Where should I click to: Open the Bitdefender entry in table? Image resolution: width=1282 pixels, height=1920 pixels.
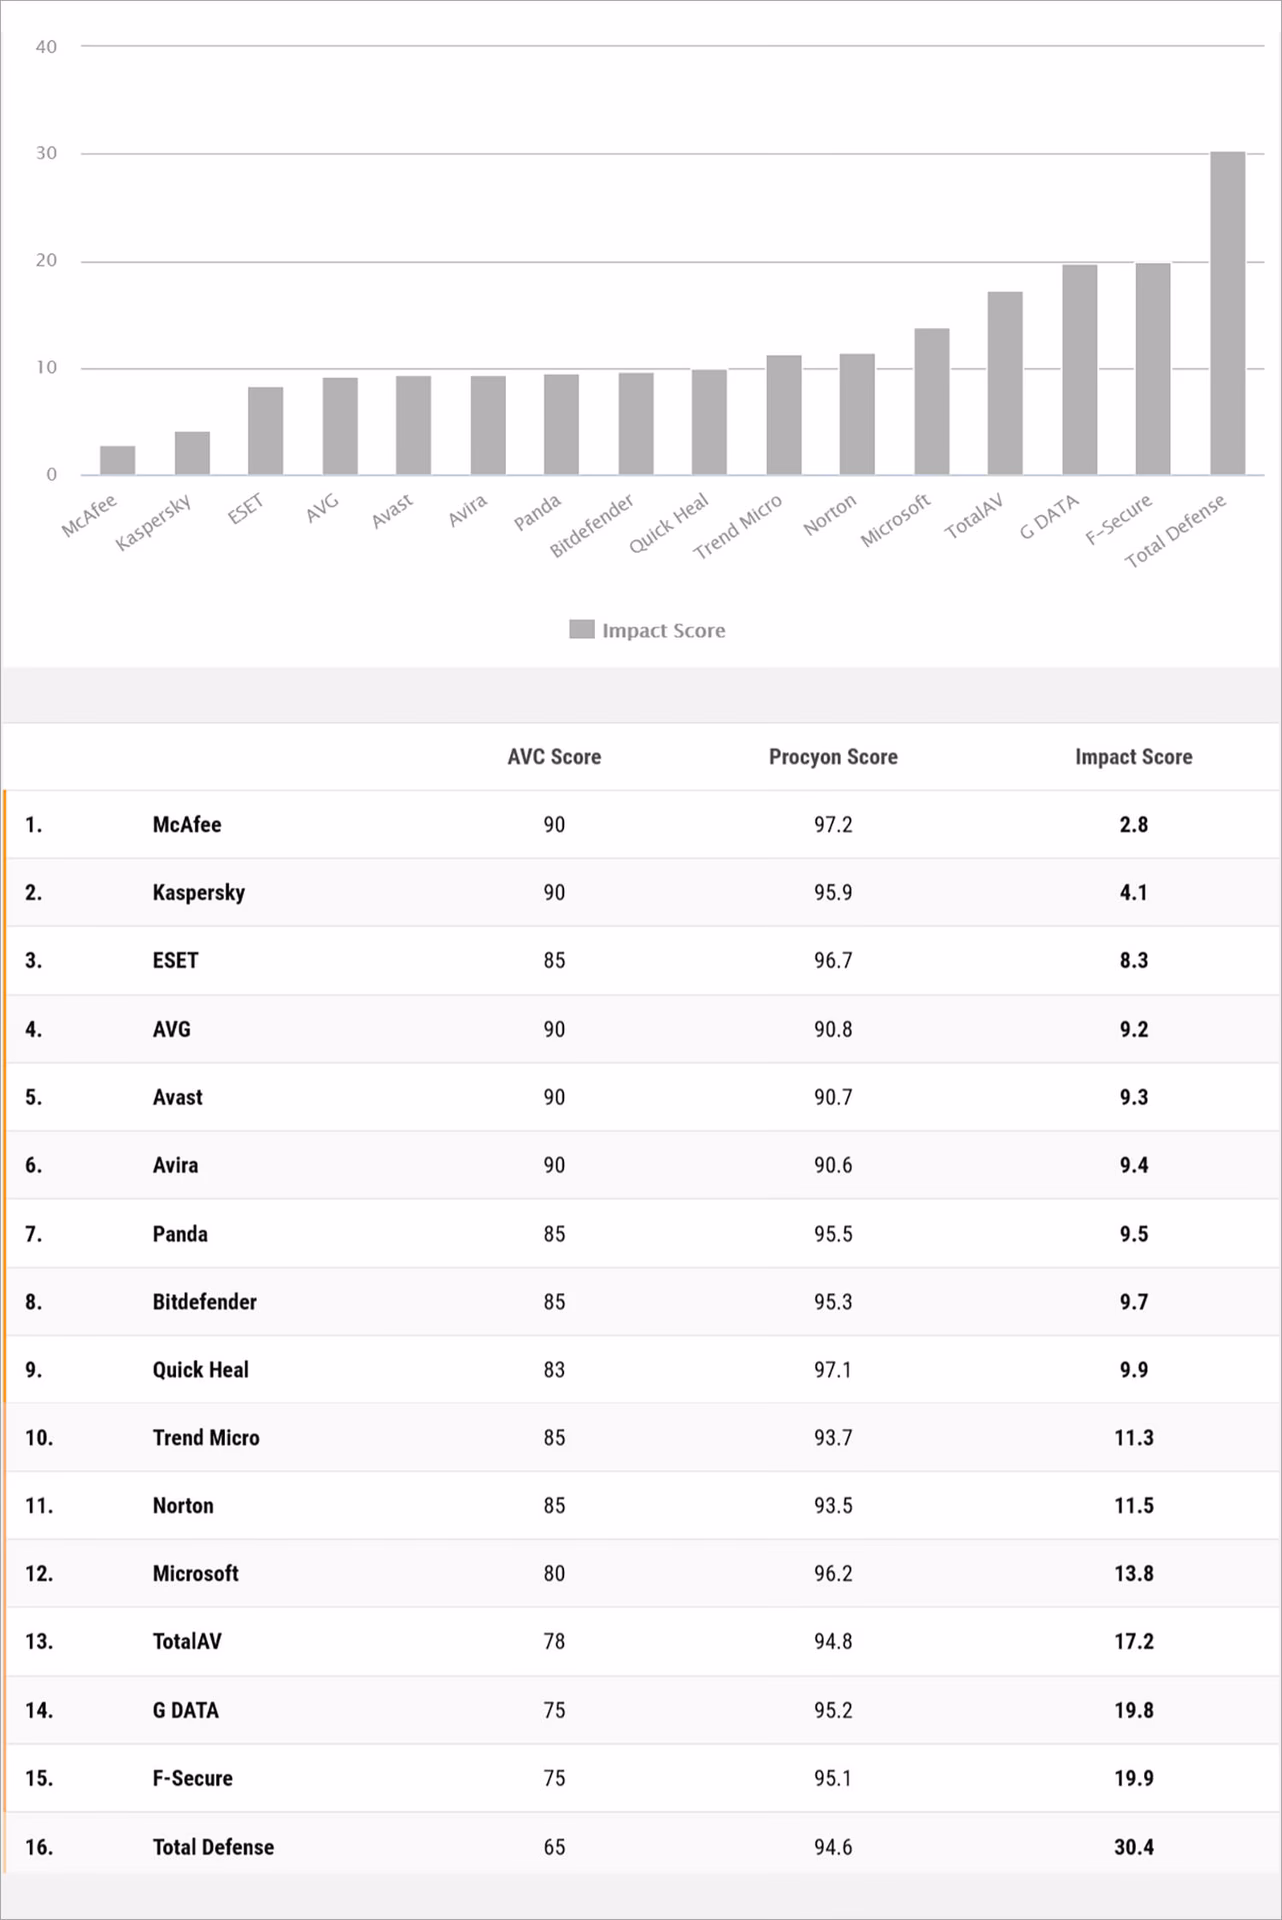204,1302
